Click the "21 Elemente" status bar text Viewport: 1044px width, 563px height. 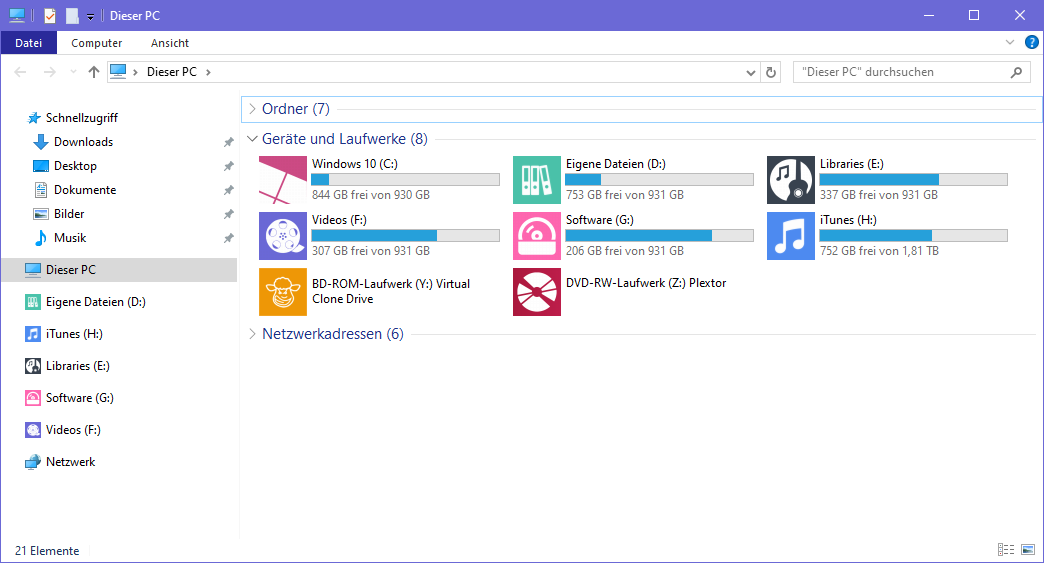click(47, 551)
